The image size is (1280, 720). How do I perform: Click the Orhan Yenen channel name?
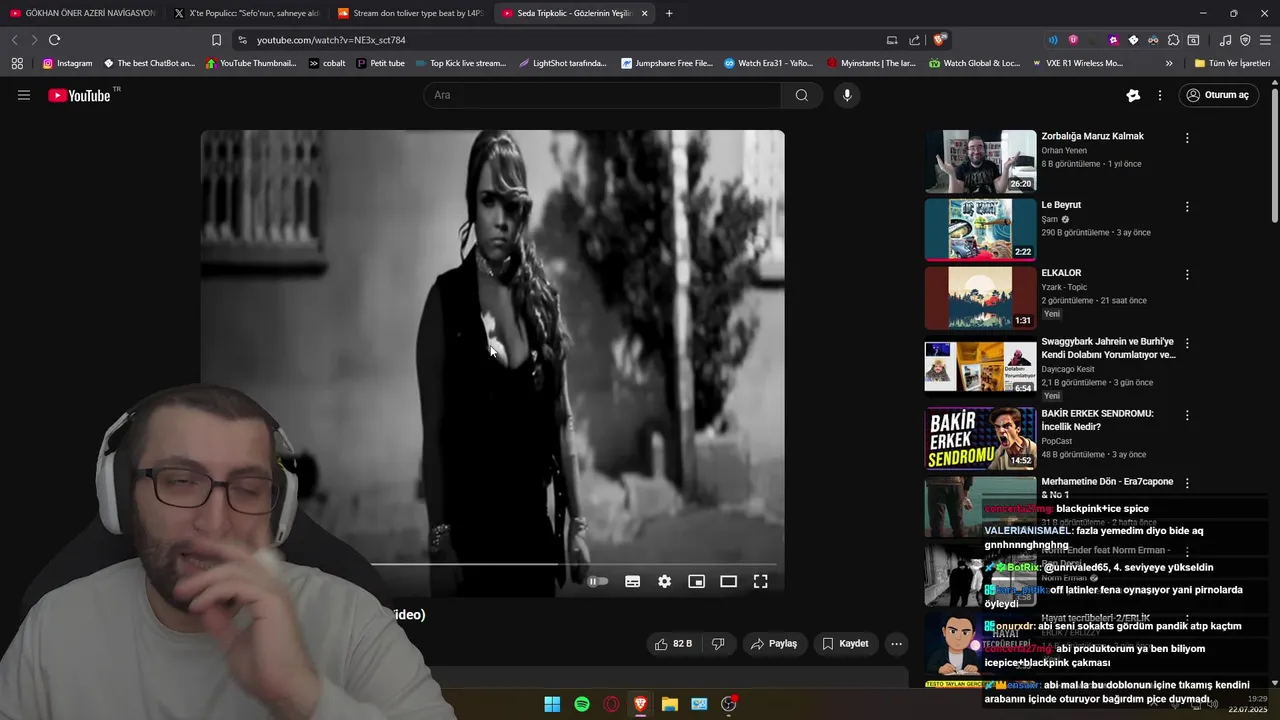coord(1064,150)
